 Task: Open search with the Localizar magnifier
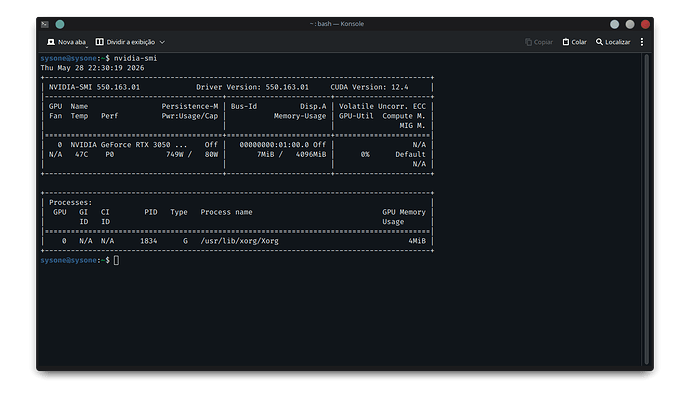pyautogui.click(x=599, y=42)
